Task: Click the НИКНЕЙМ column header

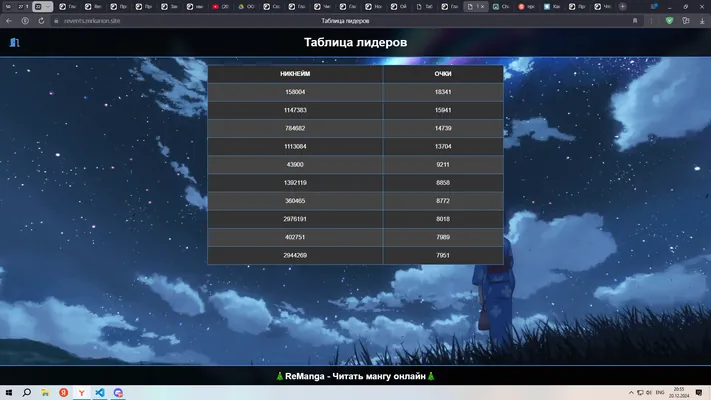Action: pos(295,73)
